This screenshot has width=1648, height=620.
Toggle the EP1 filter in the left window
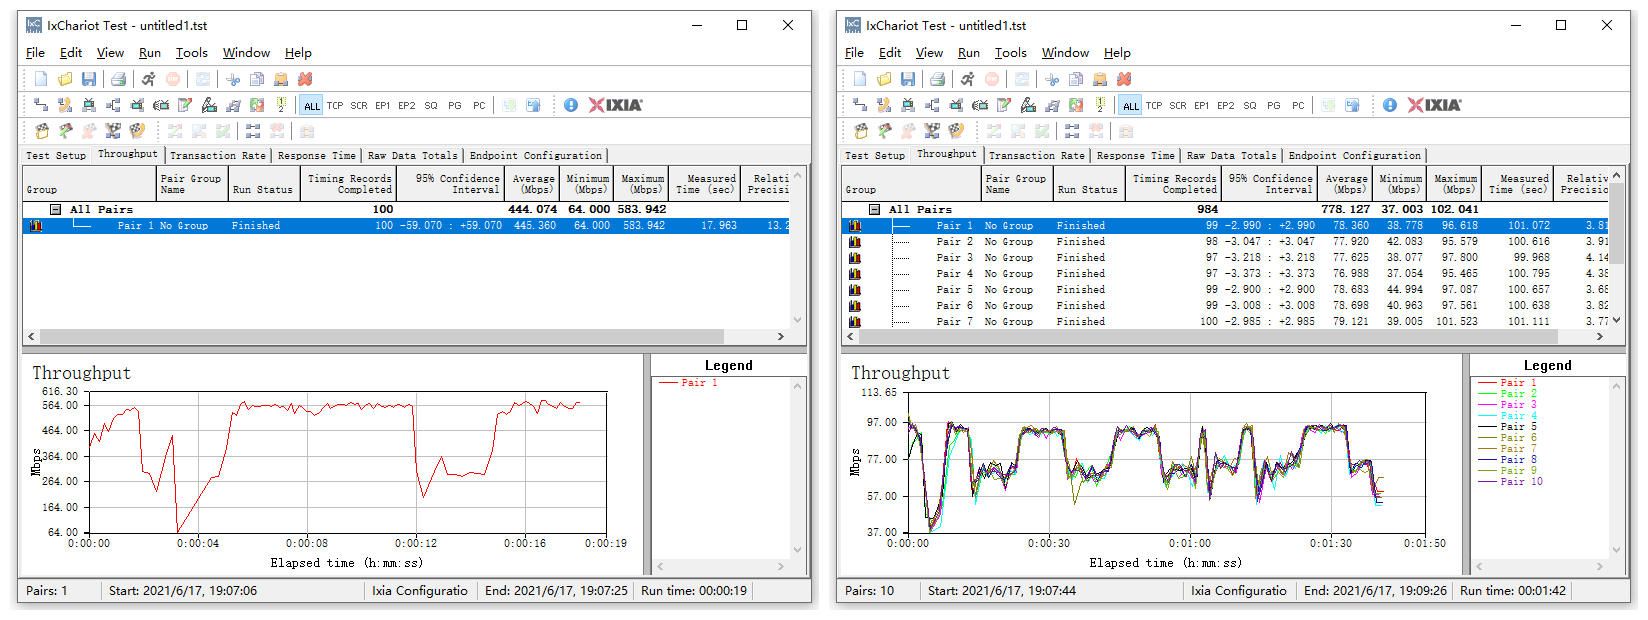[383, 105]
